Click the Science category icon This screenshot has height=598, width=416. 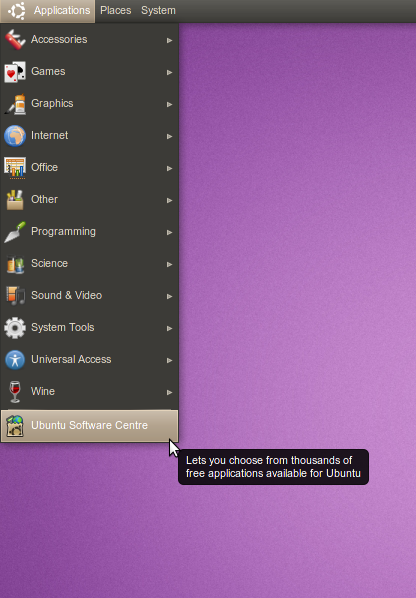[15, 264]
